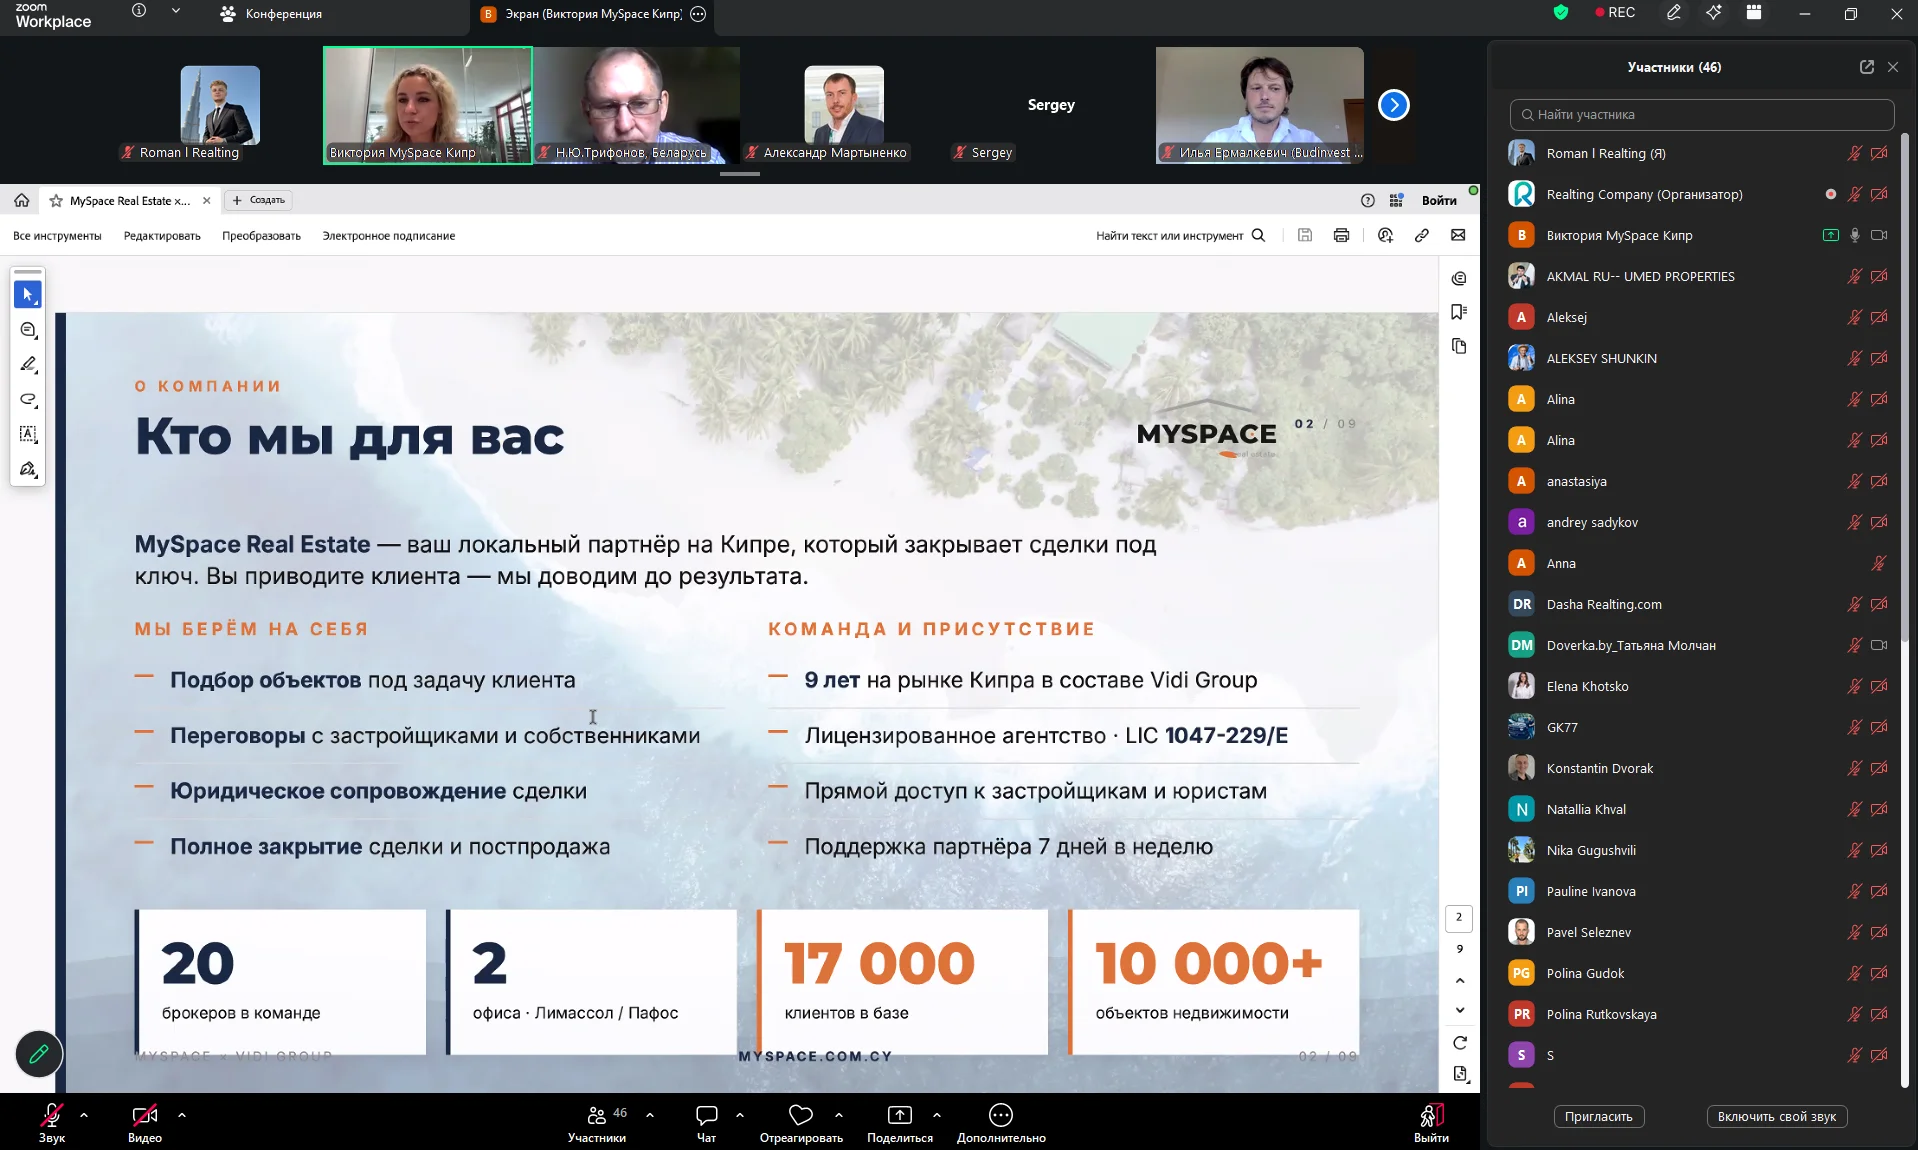Image resolution: width=1918 pixels, height=1150 pixels.
Task: Open the Преобразовать menu
Action: pos(261,236)
